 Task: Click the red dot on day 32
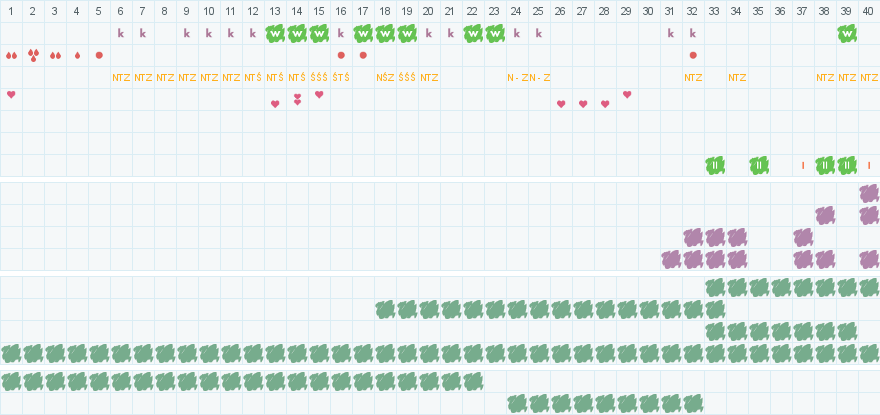pyautogui.click(x=693, y=55)
